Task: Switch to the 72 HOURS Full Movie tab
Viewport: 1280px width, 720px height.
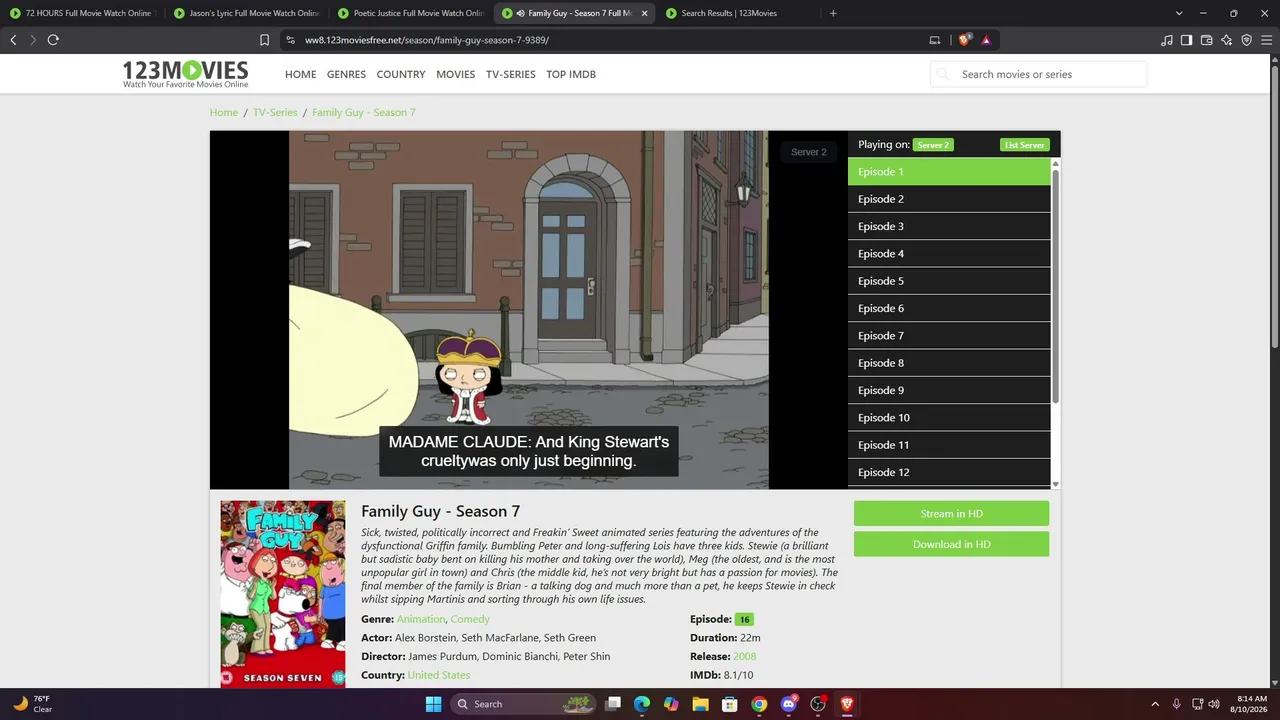Action: click(82, 13)
